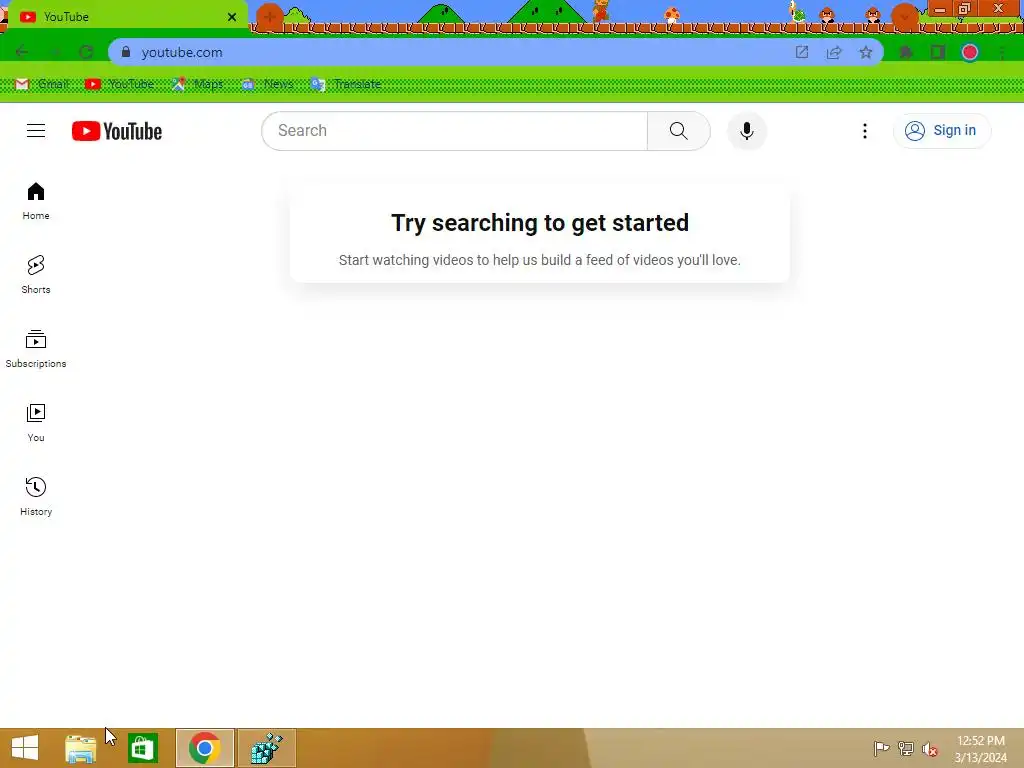Open the YouTube hamburger guide menu
The image size is (1024, 768).
[x=36, y=131]
